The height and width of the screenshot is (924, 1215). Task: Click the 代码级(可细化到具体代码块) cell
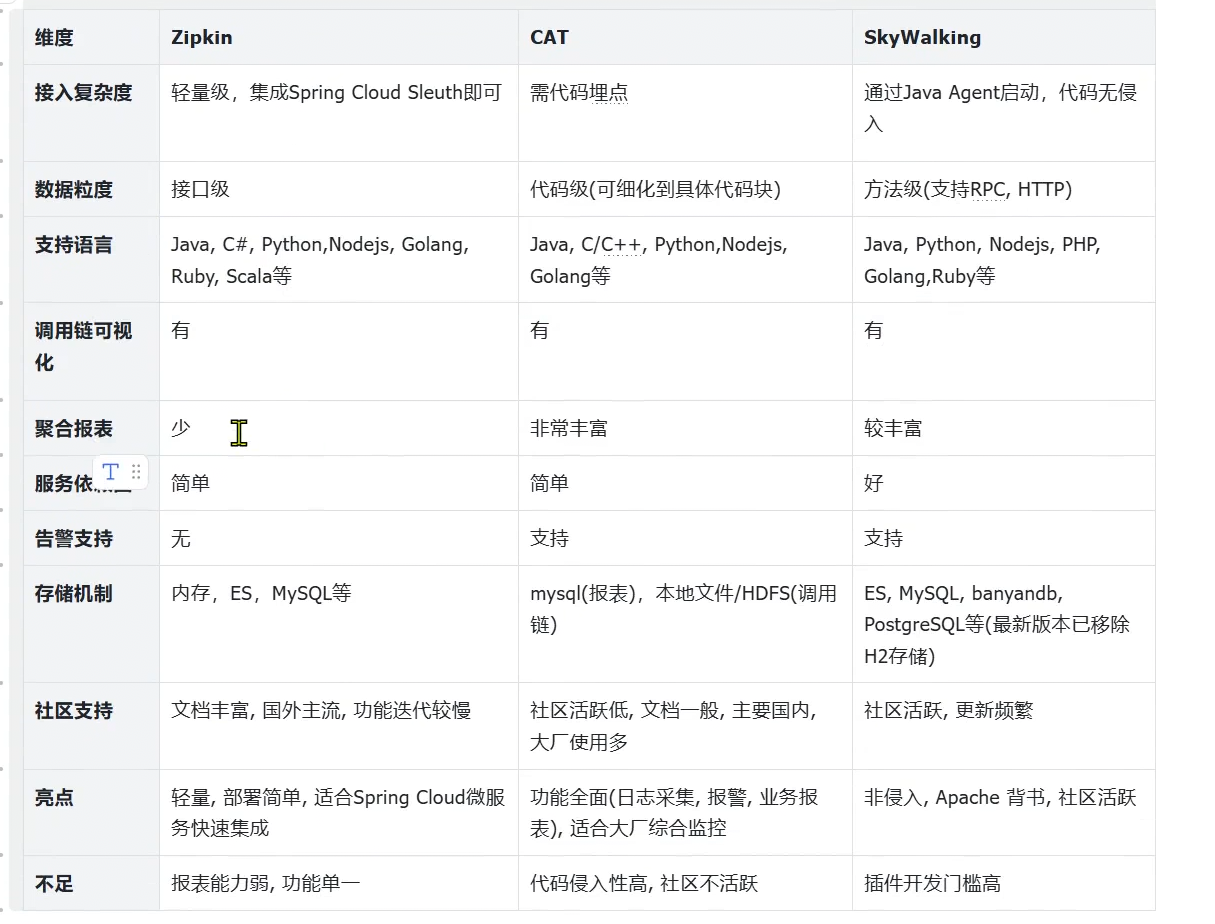click(x=685, y=189)
